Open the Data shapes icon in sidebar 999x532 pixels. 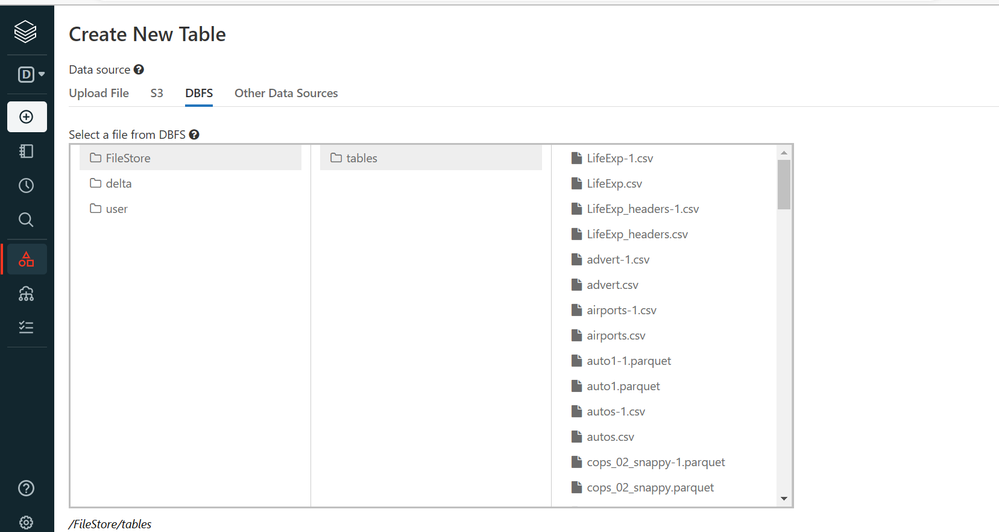pyautogui.click(x=27, y=259)
